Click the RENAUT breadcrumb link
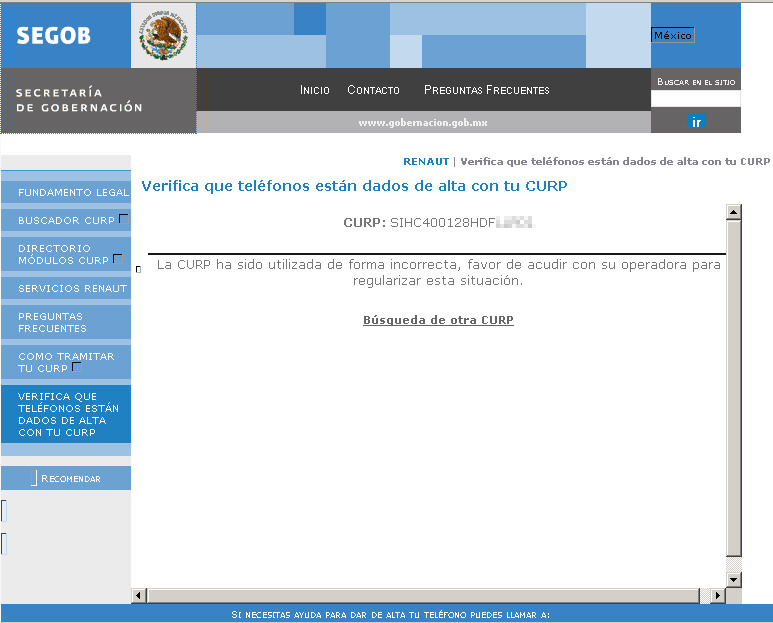Screen dimensions: 773x623 click(426, 161)
